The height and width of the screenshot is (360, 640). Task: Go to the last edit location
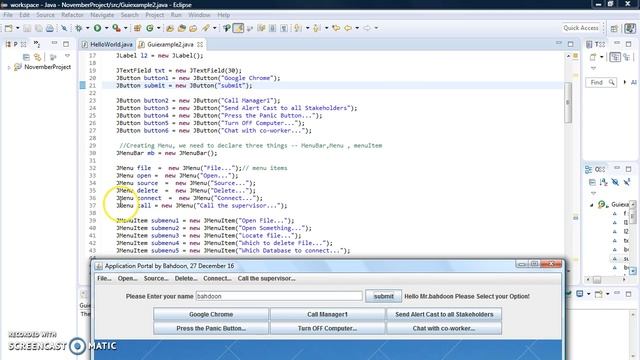336,28
